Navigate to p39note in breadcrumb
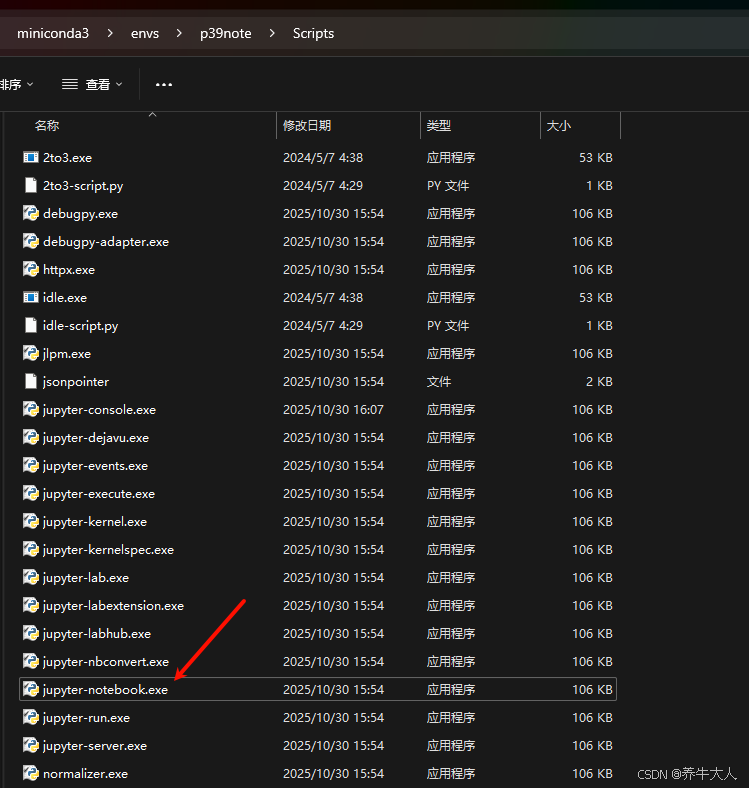Viewport: 749px width, 788px height. (x=226, y=33)
